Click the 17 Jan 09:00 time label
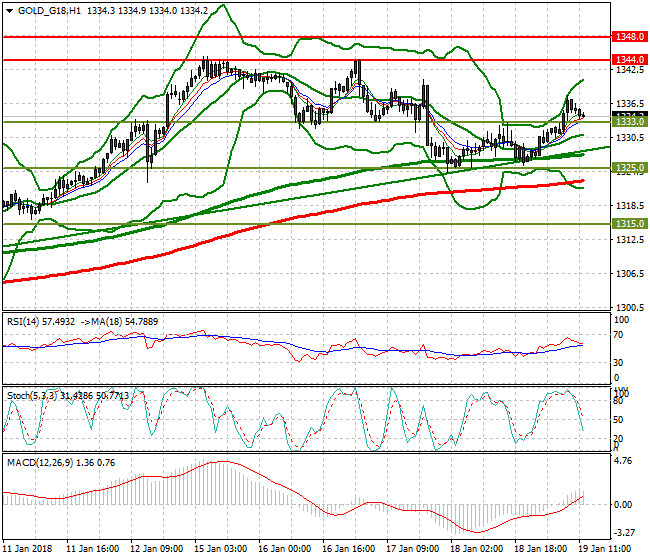Image resolution: width=650 pixels, height=560 pixels. point(412,549)
